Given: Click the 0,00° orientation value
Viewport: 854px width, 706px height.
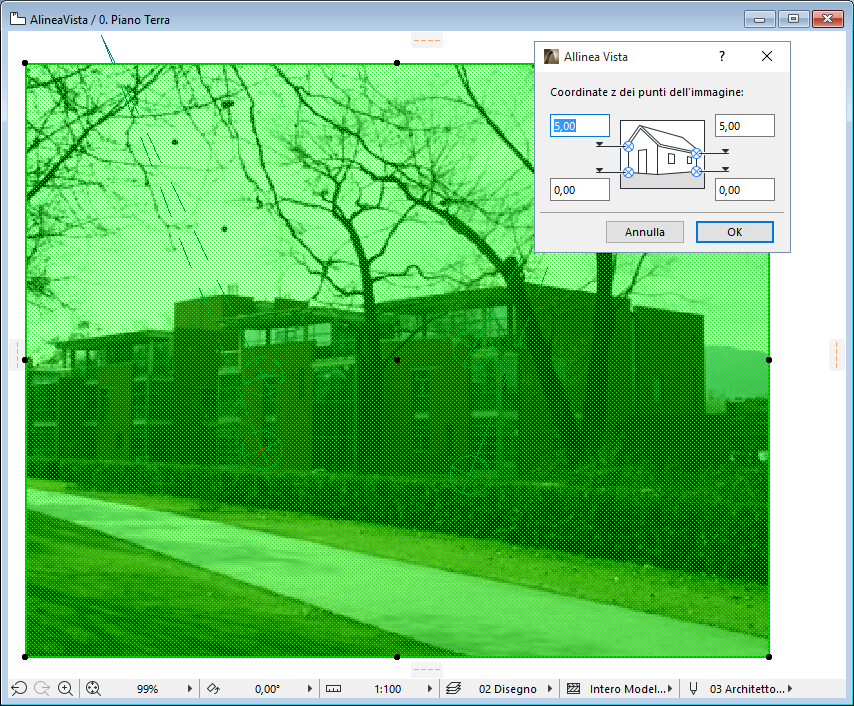Looking at the screenshot, I should (x=267, y=689).
